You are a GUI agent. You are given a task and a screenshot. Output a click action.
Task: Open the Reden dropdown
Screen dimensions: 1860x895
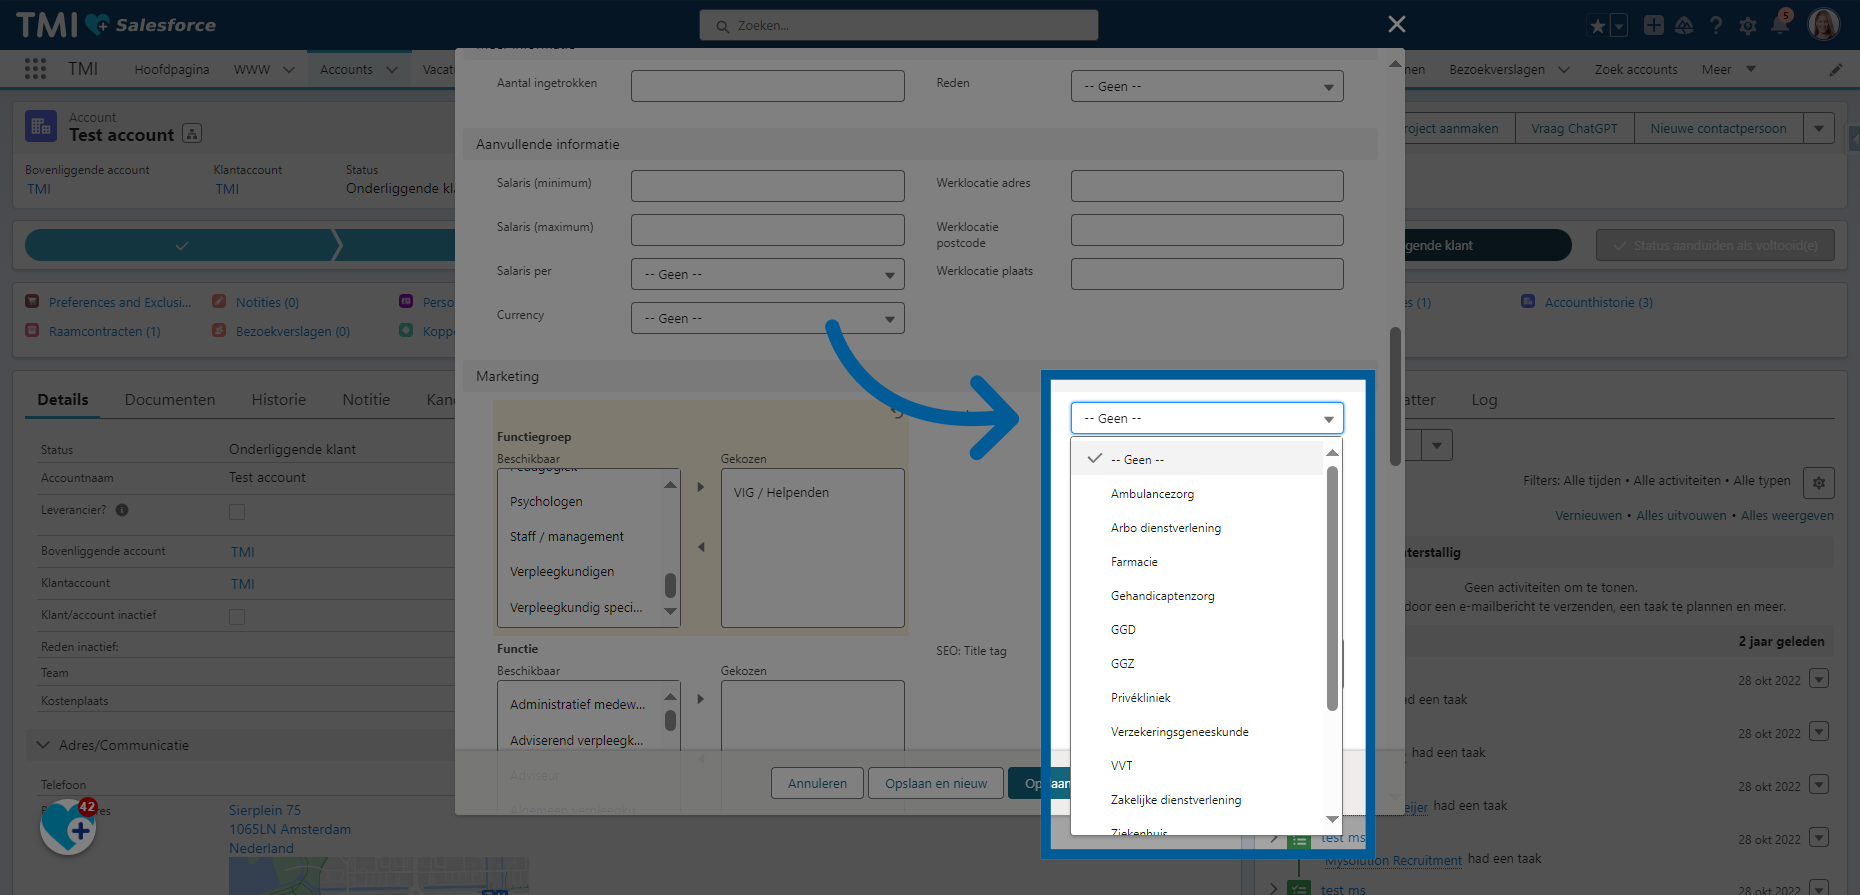(1207, 86)
